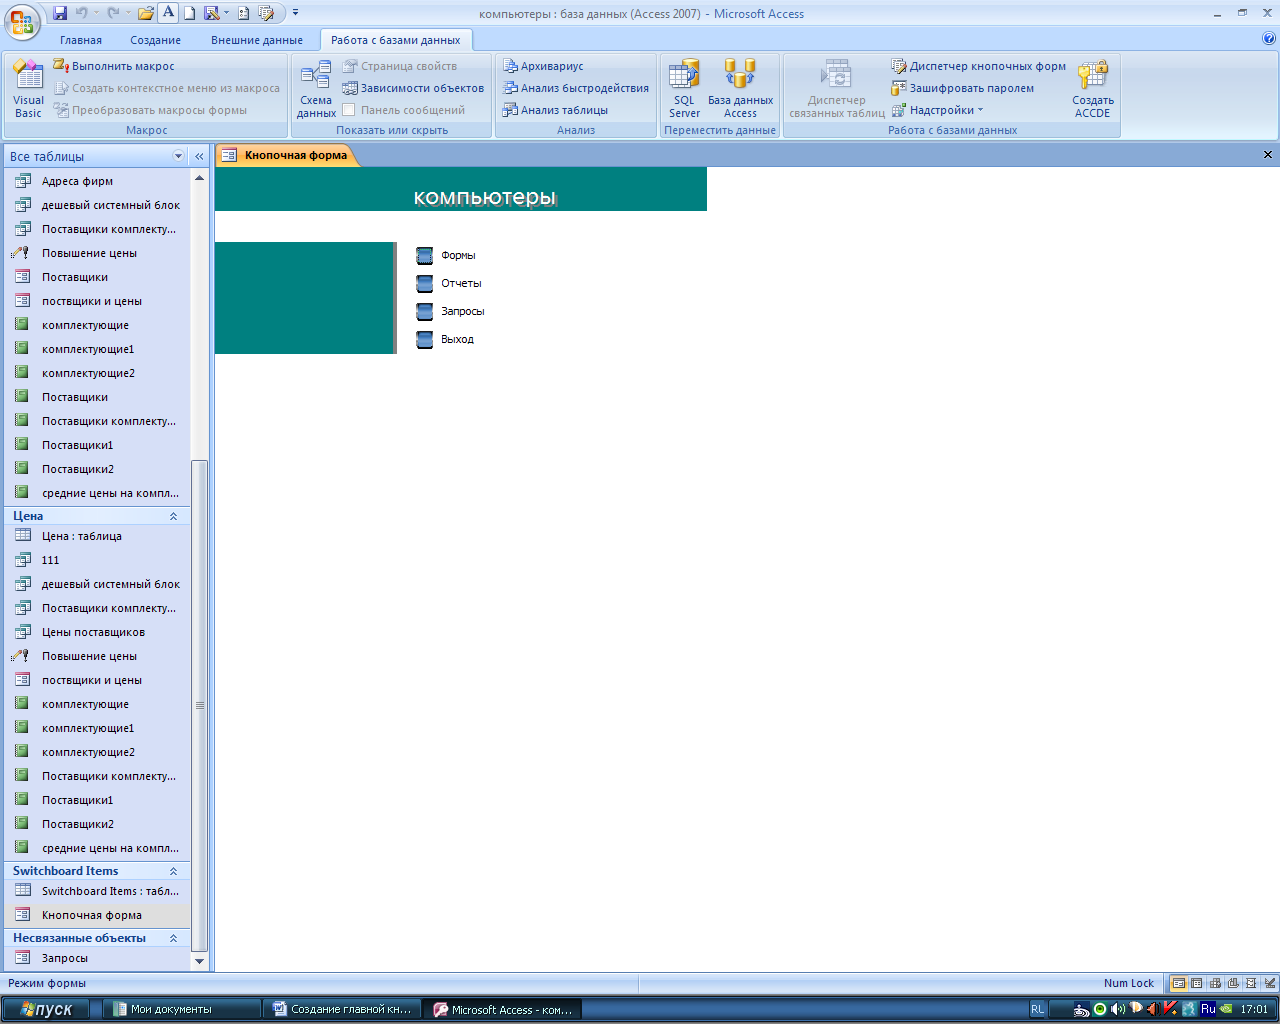
Task: Click Microsoft Access taskbar button
Action: [502, 1009]
